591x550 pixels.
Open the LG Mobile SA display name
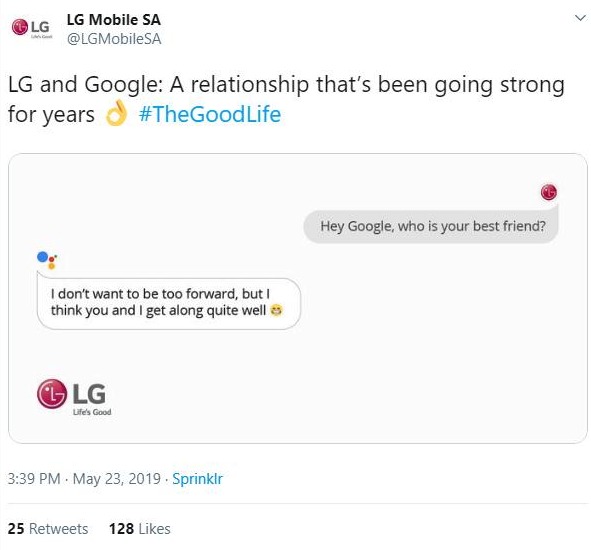coord(113,20)
